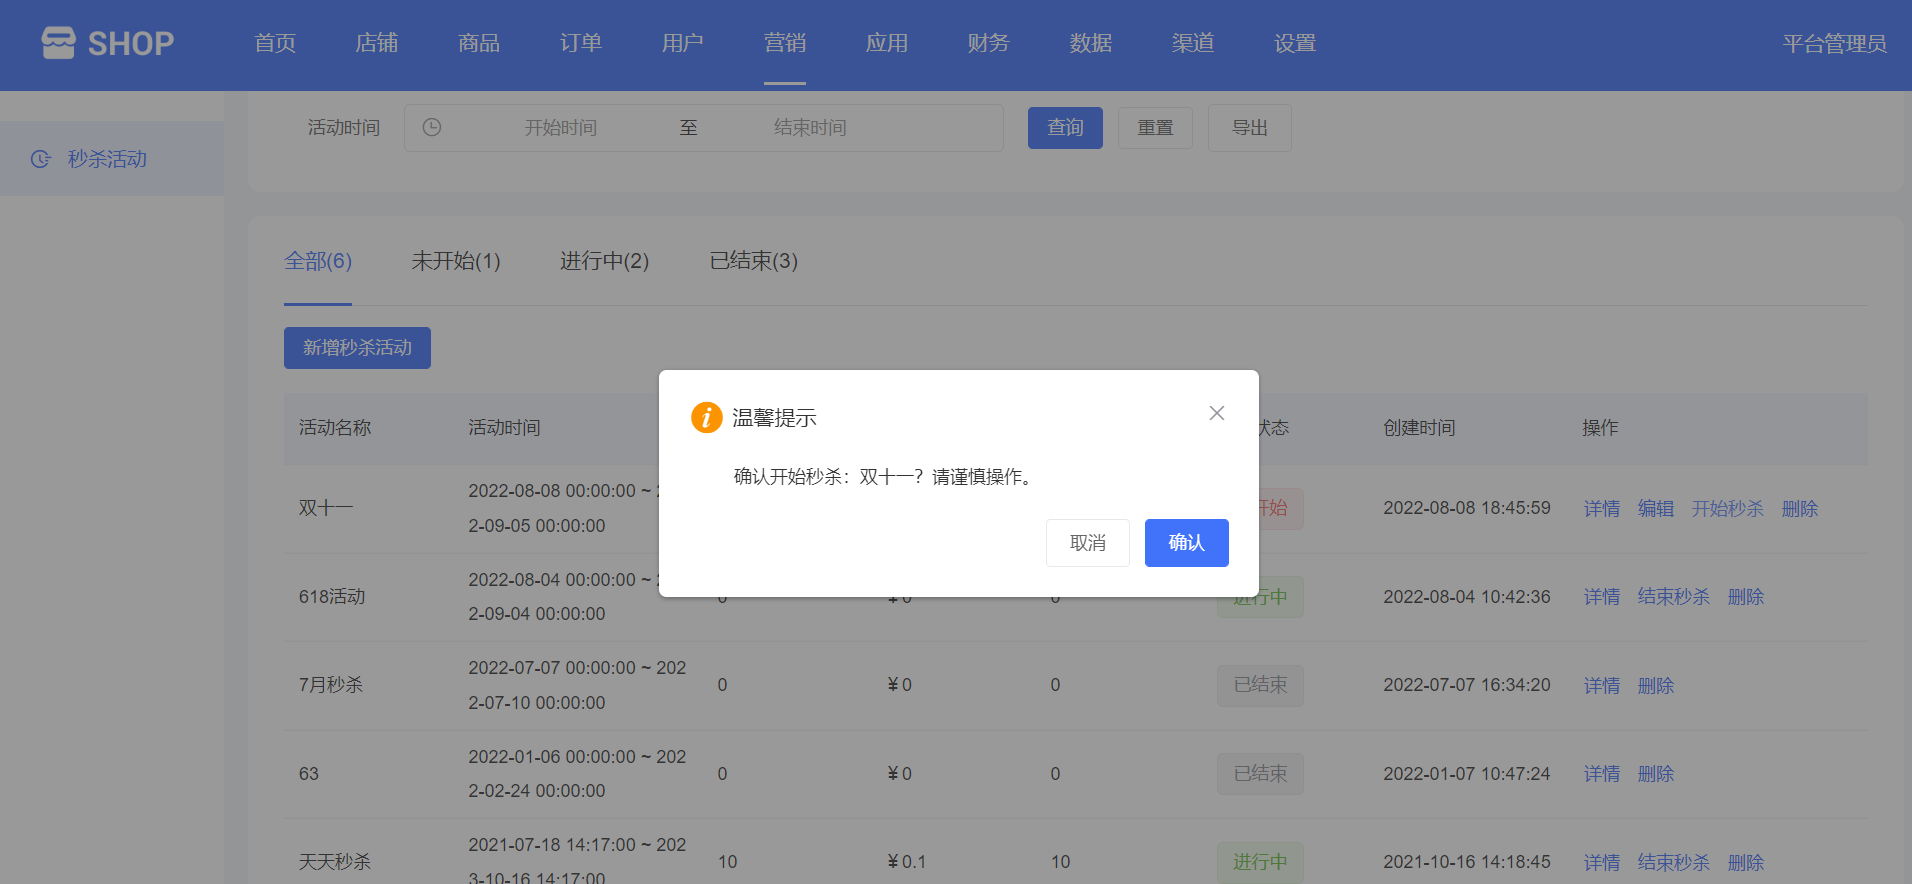Click 已结束 status tag in row 63
Screen dimensions: 1912x884
(x=1260, y=774)
